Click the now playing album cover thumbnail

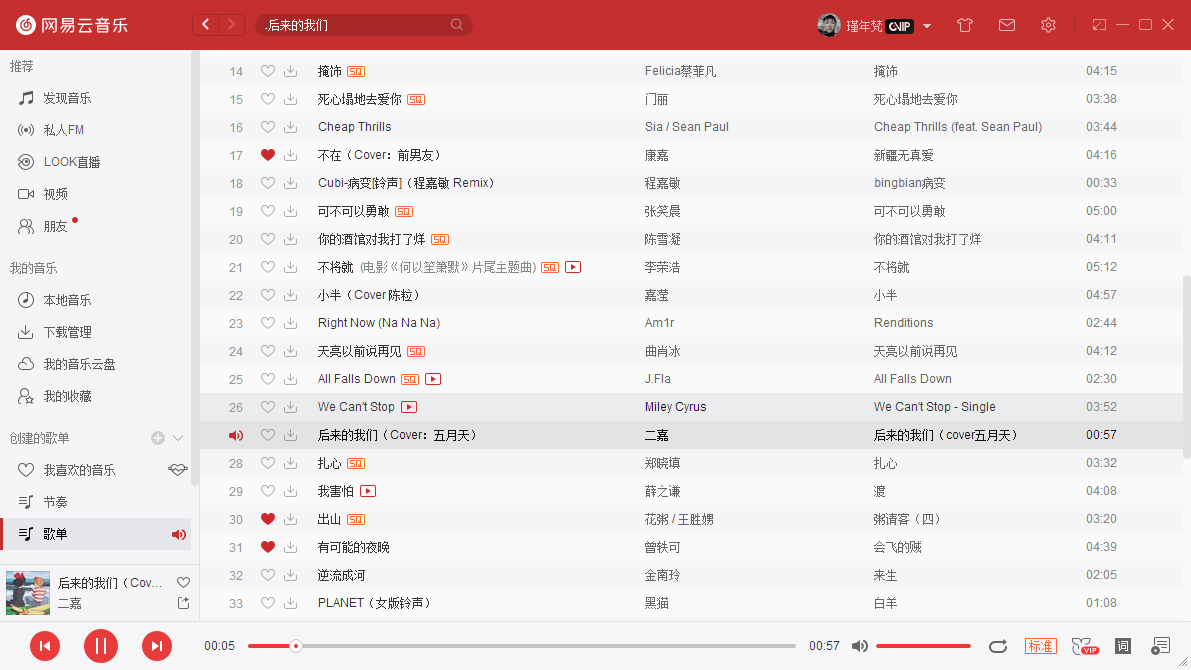tap(28, 593)
